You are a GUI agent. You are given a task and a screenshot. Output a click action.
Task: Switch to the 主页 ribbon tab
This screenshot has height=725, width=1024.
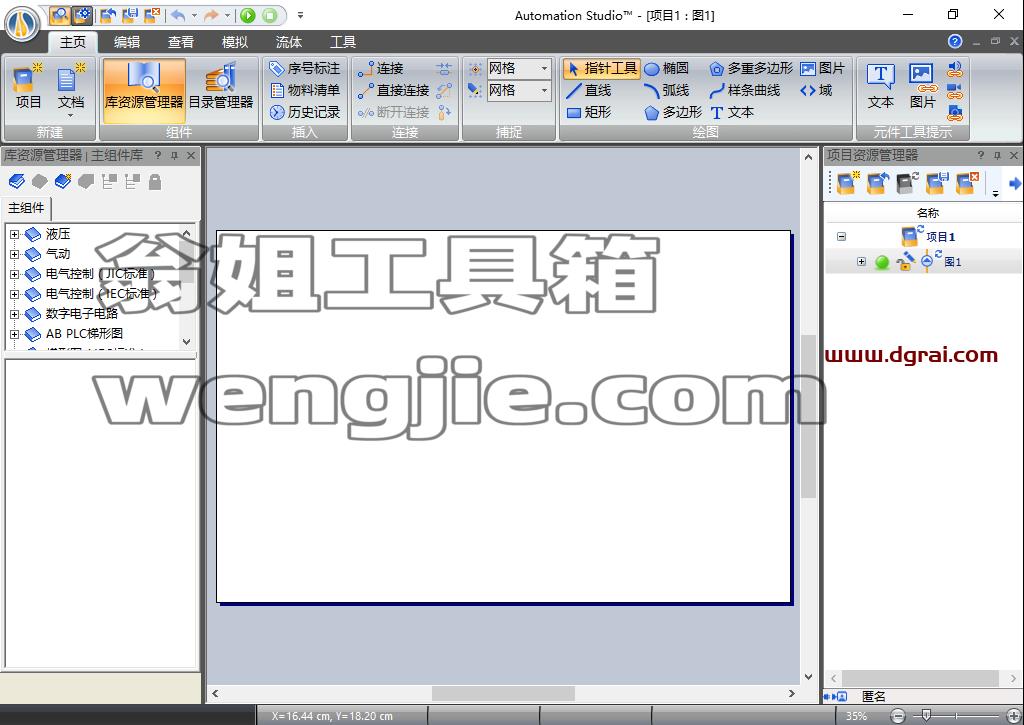click(x=72, y=42)
